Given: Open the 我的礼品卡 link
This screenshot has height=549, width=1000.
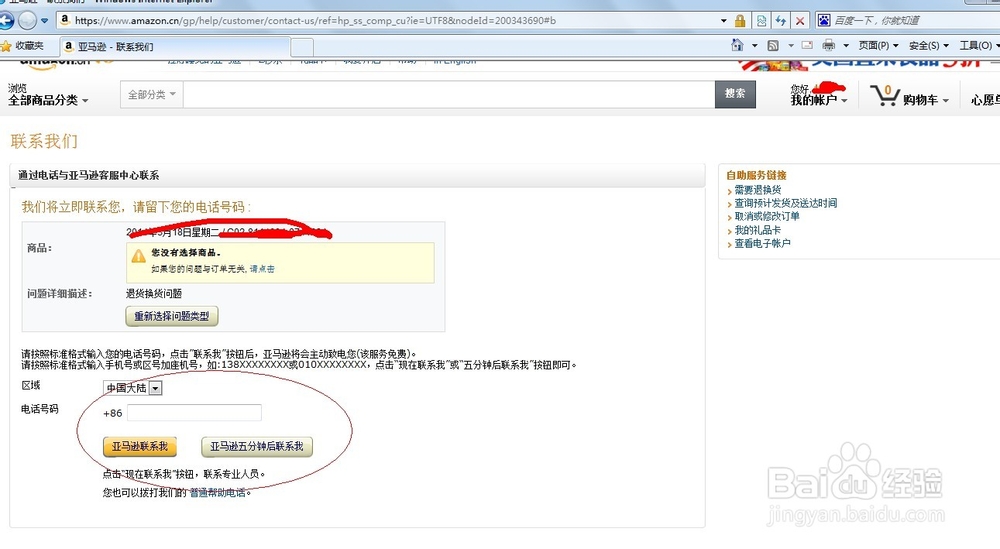Looking at the screenshot, I should click(x=757, y=230).
